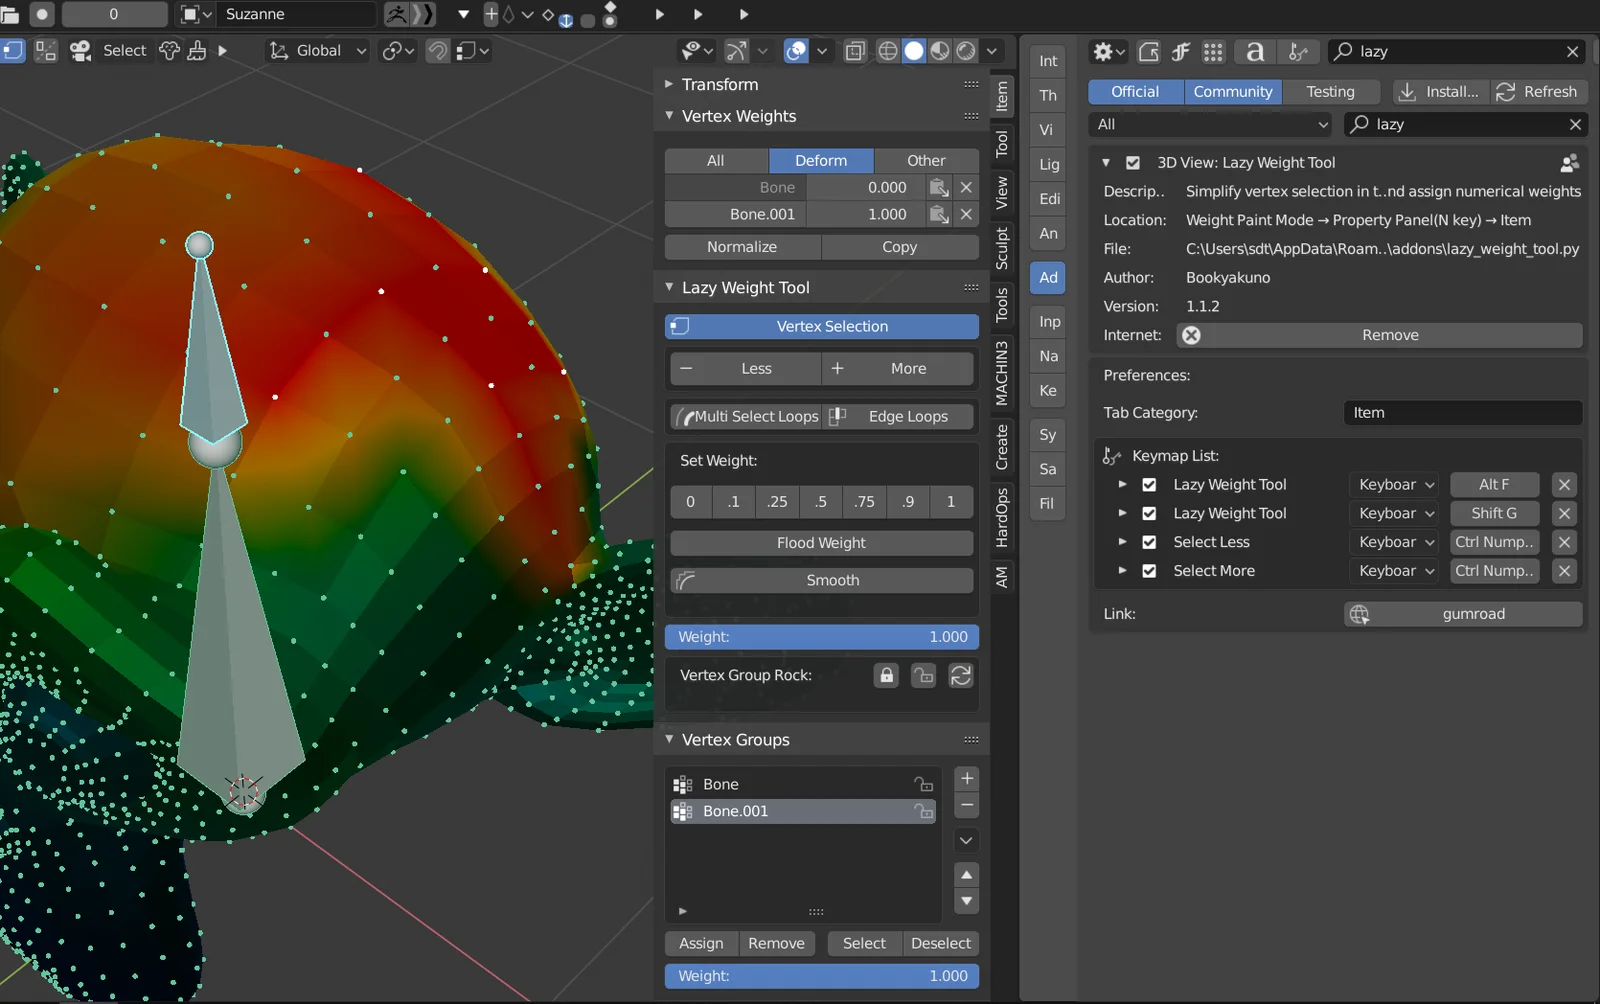Set weight using the Weight 1.000 slider
Screen dimensions: 1600x1004
(x=820, y=636)
